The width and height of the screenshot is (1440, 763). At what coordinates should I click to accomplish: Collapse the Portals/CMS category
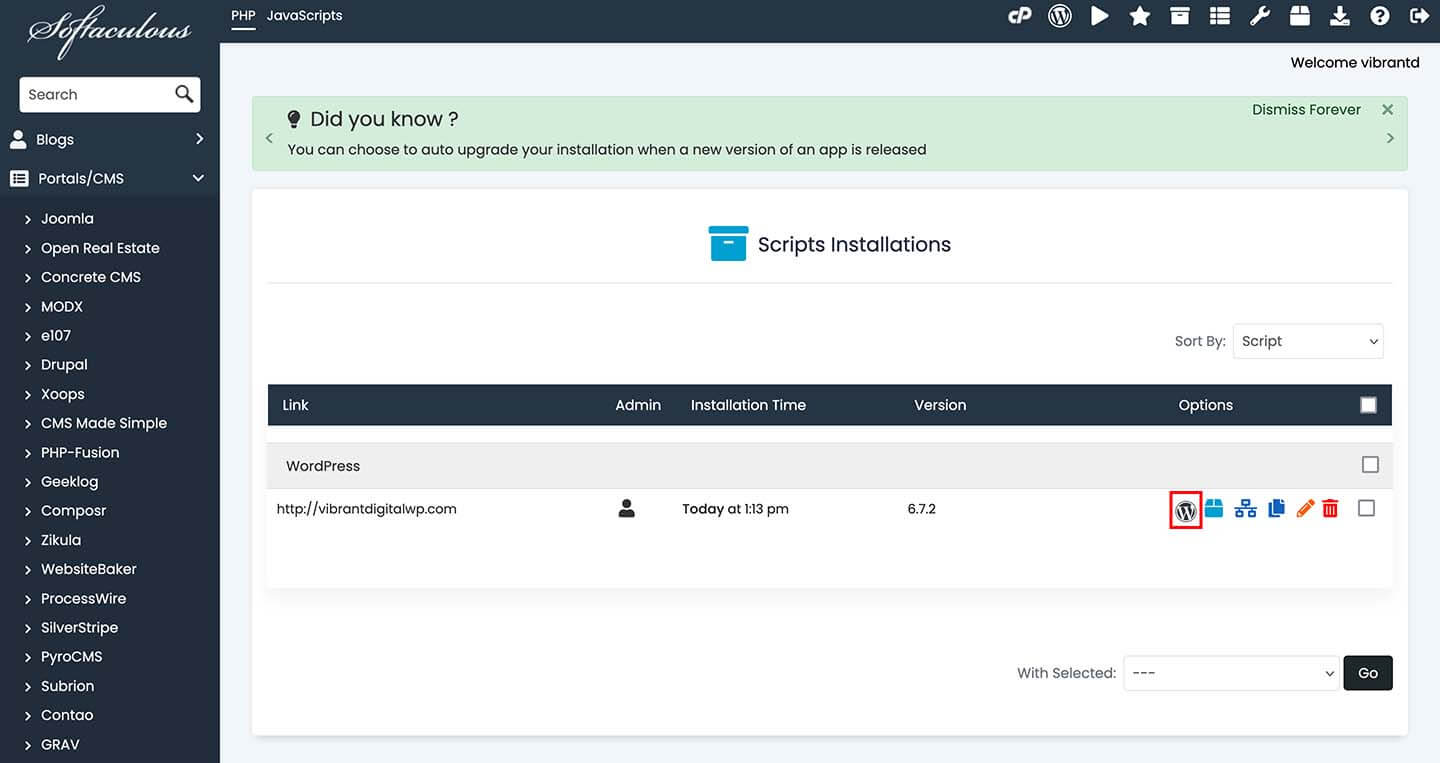click(110, 178)
